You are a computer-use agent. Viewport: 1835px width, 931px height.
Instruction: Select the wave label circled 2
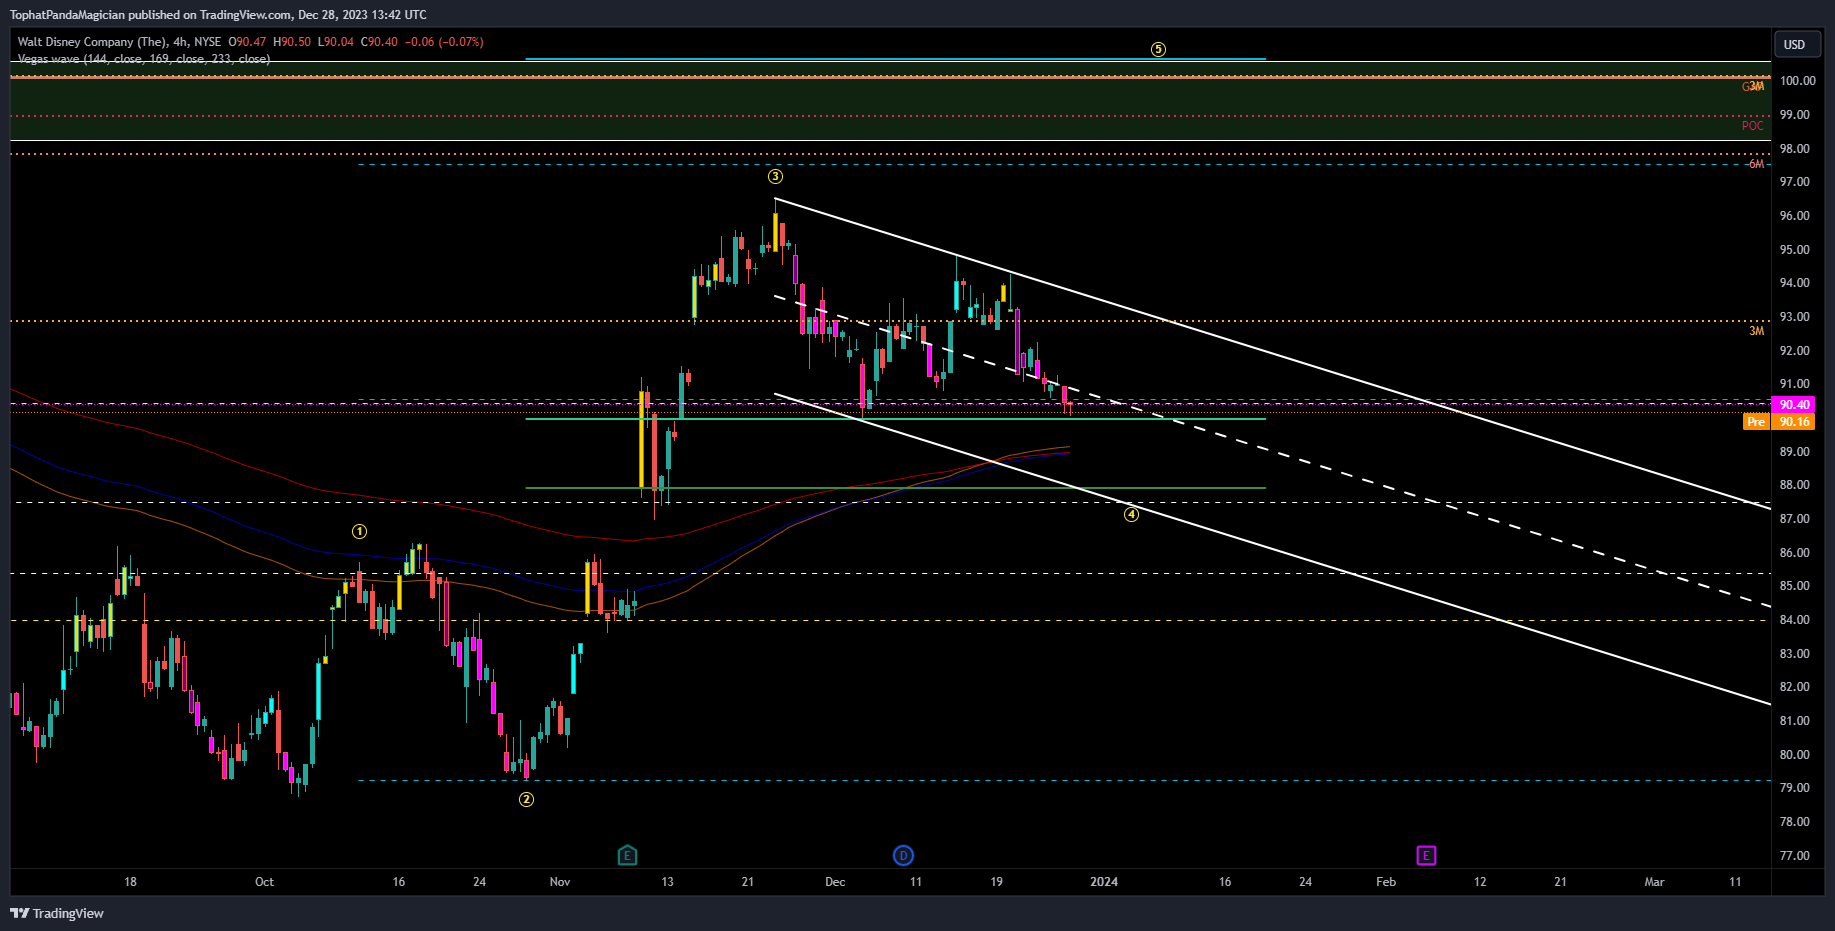coord(526,799)
